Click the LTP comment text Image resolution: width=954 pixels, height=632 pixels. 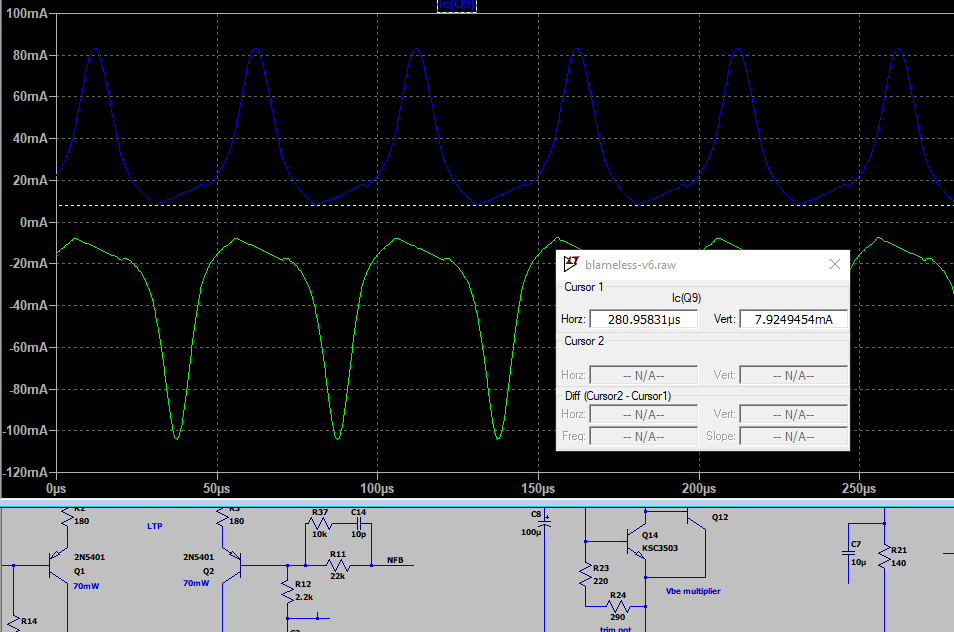[x=155, y=526]
